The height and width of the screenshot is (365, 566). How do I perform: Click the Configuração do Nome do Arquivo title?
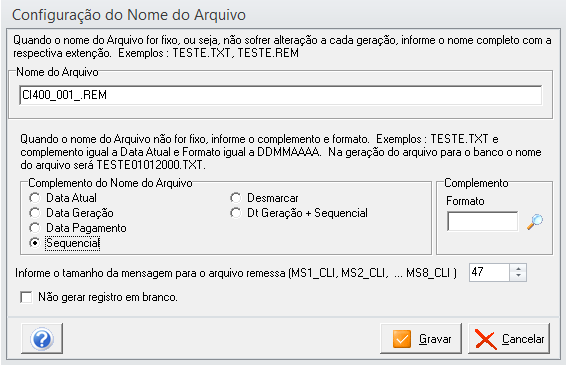[x=129, y=15]
